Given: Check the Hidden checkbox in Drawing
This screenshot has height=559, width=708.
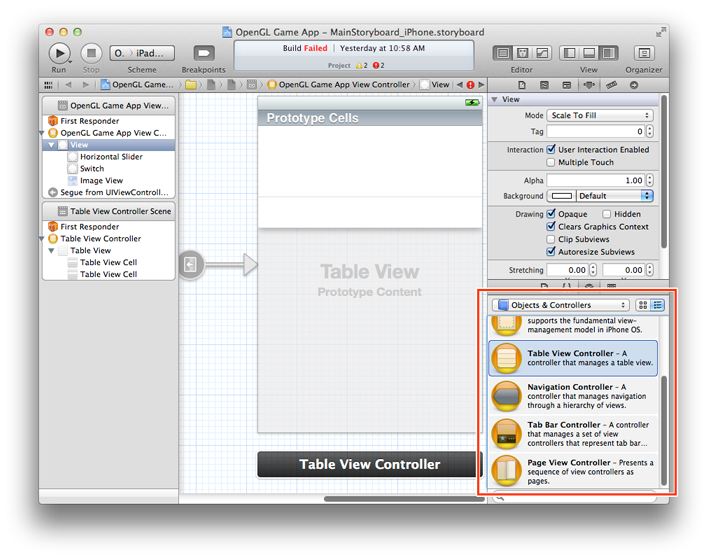Looking at the screenshot, I should [607, 214].
